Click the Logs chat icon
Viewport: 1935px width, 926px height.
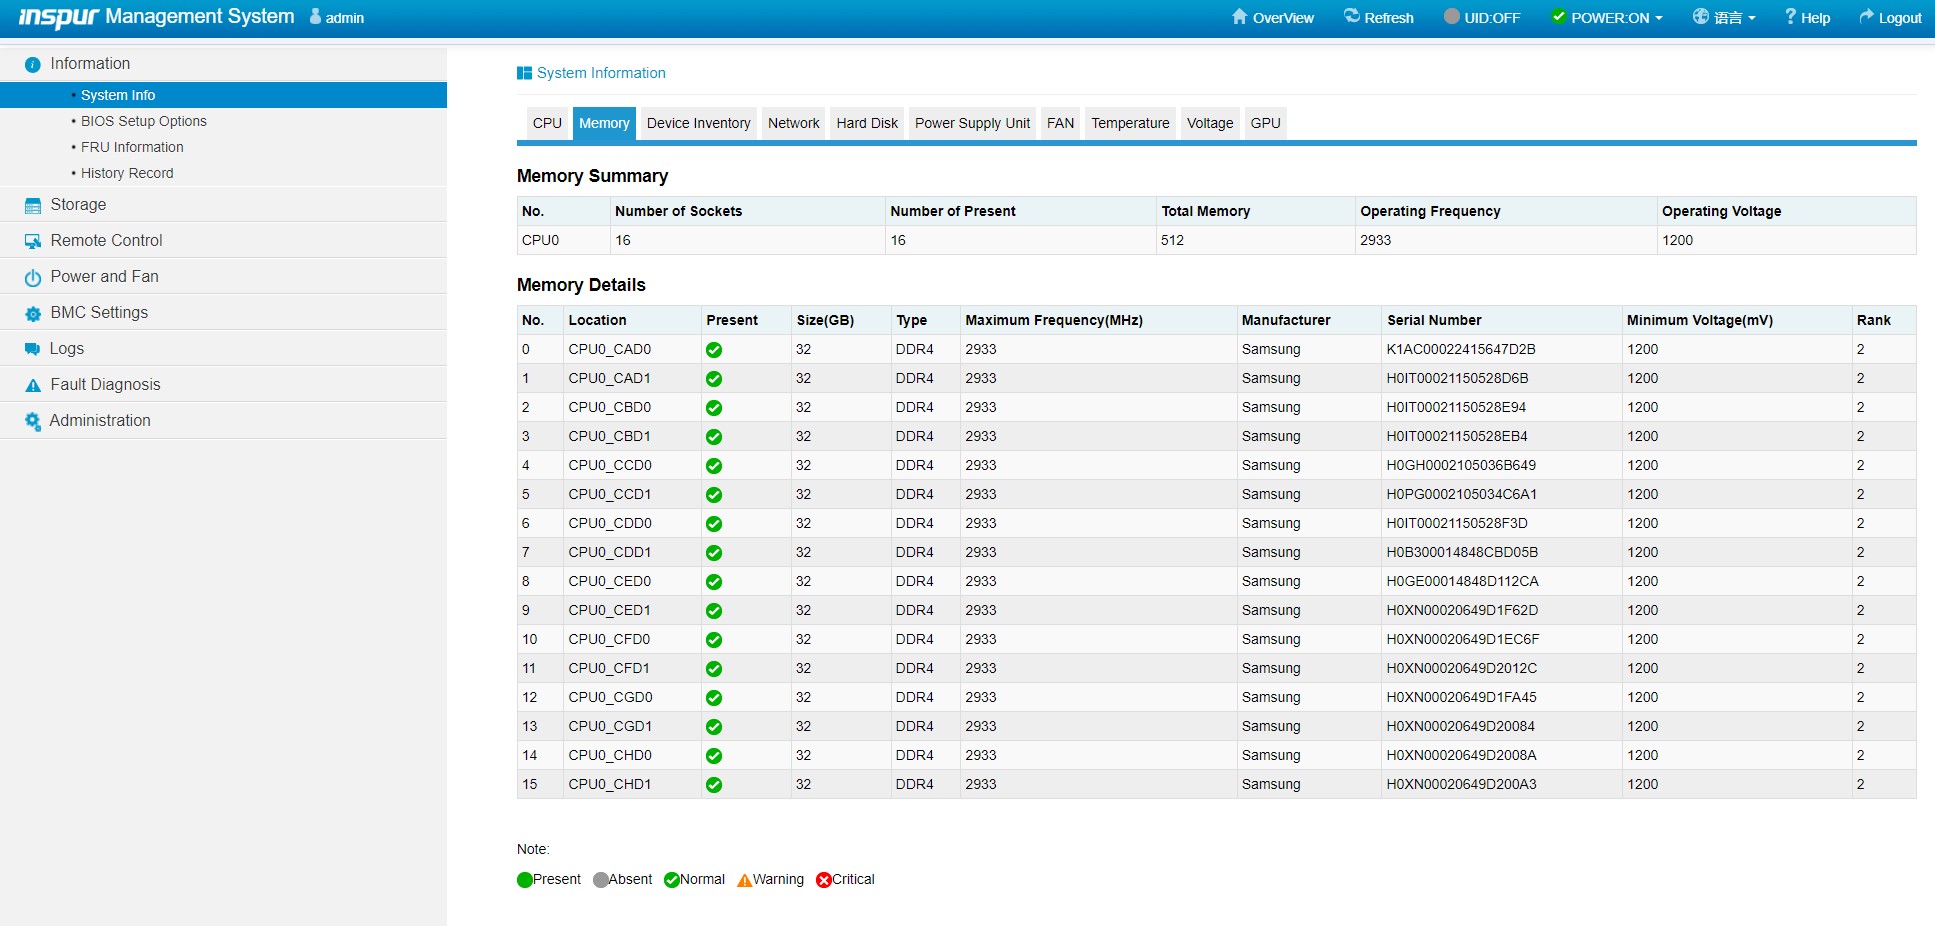(x=33, y=349)
